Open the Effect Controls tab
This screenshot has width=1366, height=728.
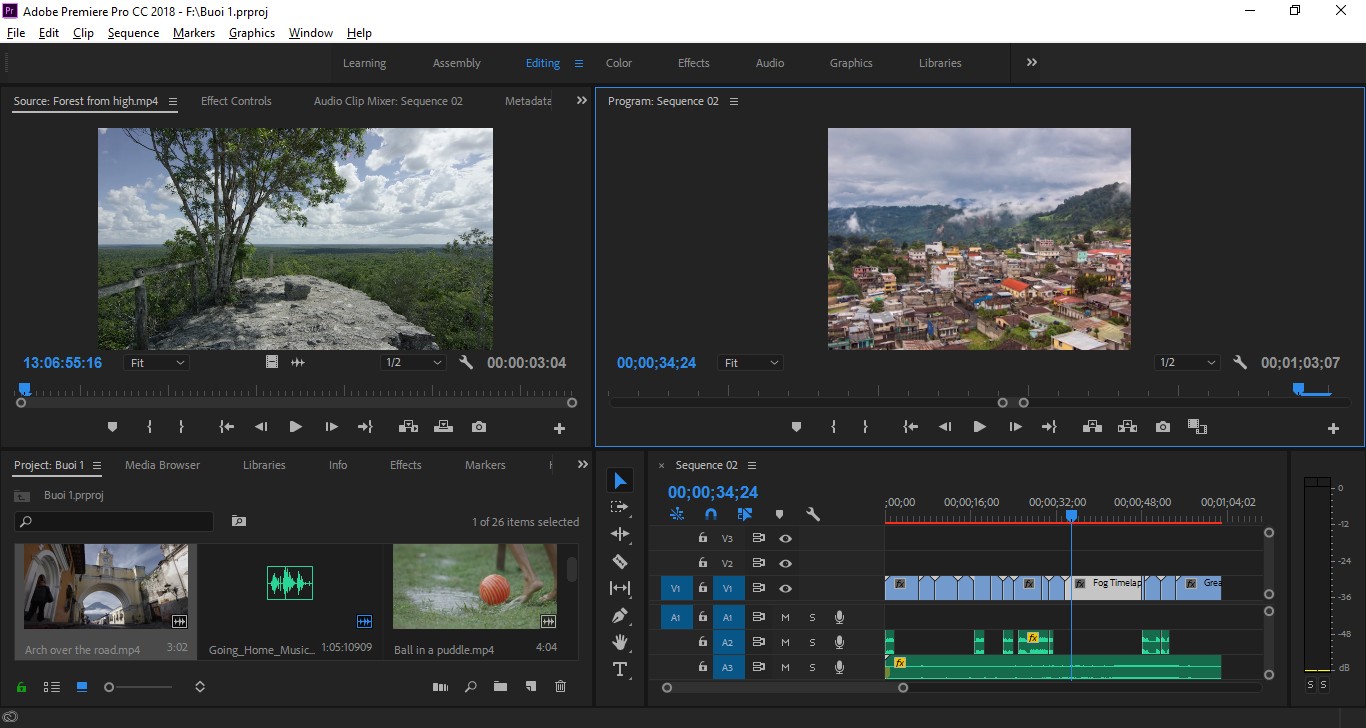pyautogui.click(x=236, y=101)
